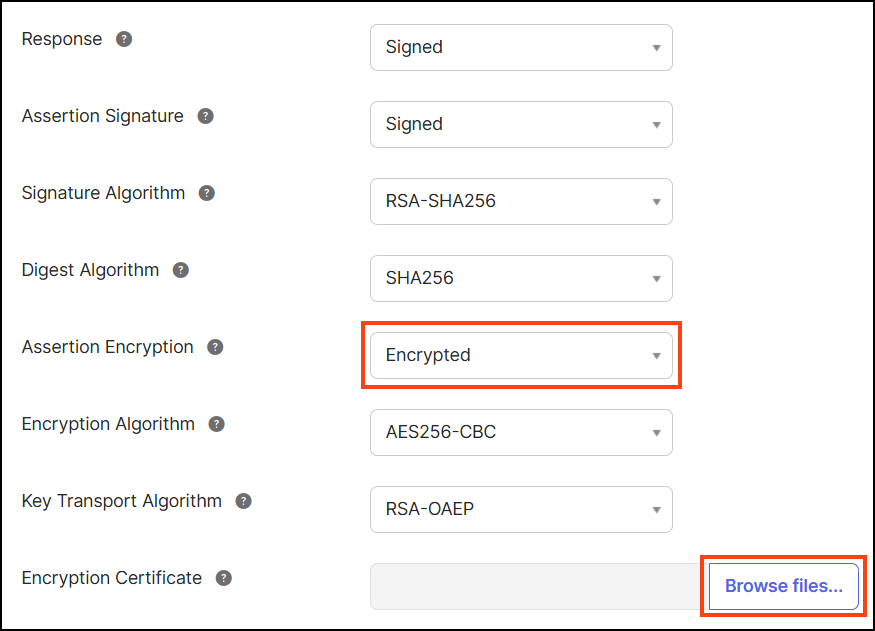Screen dimensions: 875x631
Task: Click the Digest Algorithm caret arrow
Action: click(657, 278)
